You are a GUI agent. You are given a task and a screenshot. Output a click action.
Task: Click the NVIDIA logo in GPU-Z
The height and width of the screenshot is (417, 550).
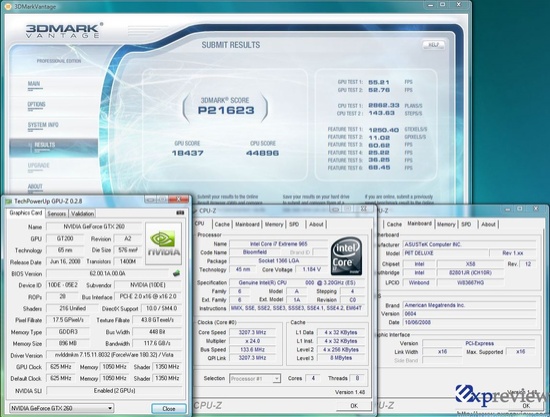tap(163, 243)
